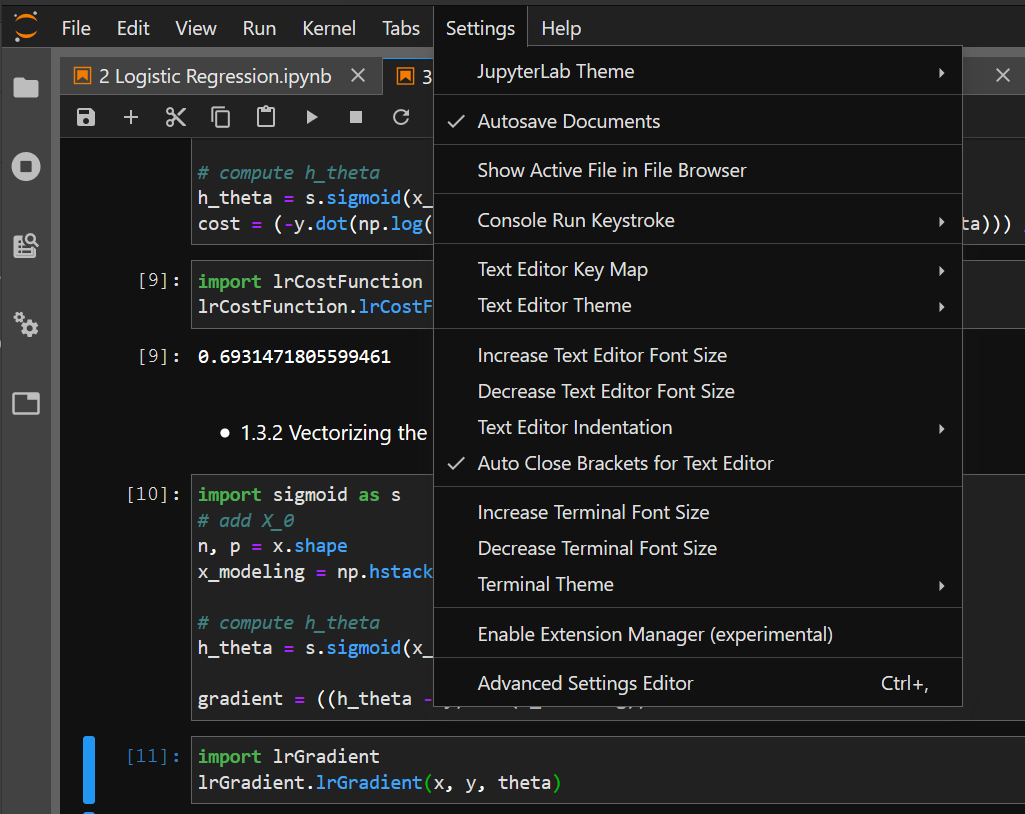
Task: Expand the JupyterLab Theme submenu
Action: pyautogui.click(x=558, y=71)
